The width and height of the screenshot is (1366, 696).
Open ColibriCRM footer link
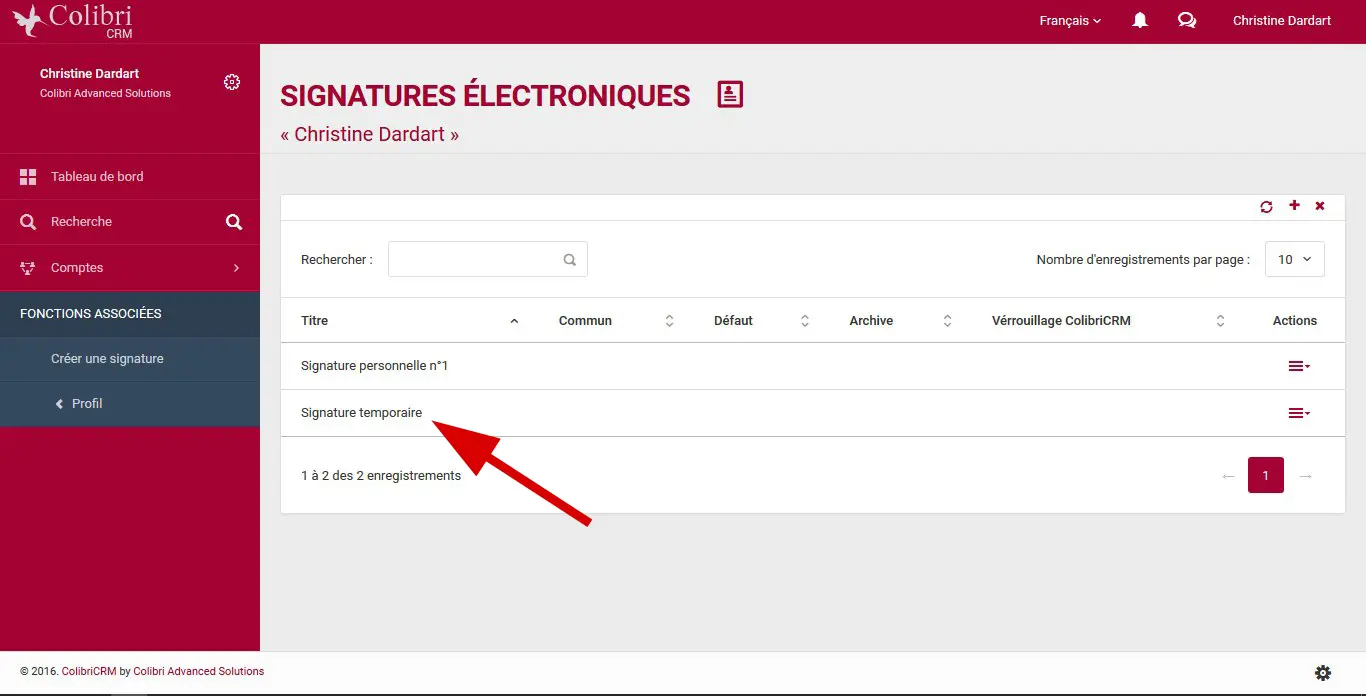pyautogui.click(x=89, y=672)
